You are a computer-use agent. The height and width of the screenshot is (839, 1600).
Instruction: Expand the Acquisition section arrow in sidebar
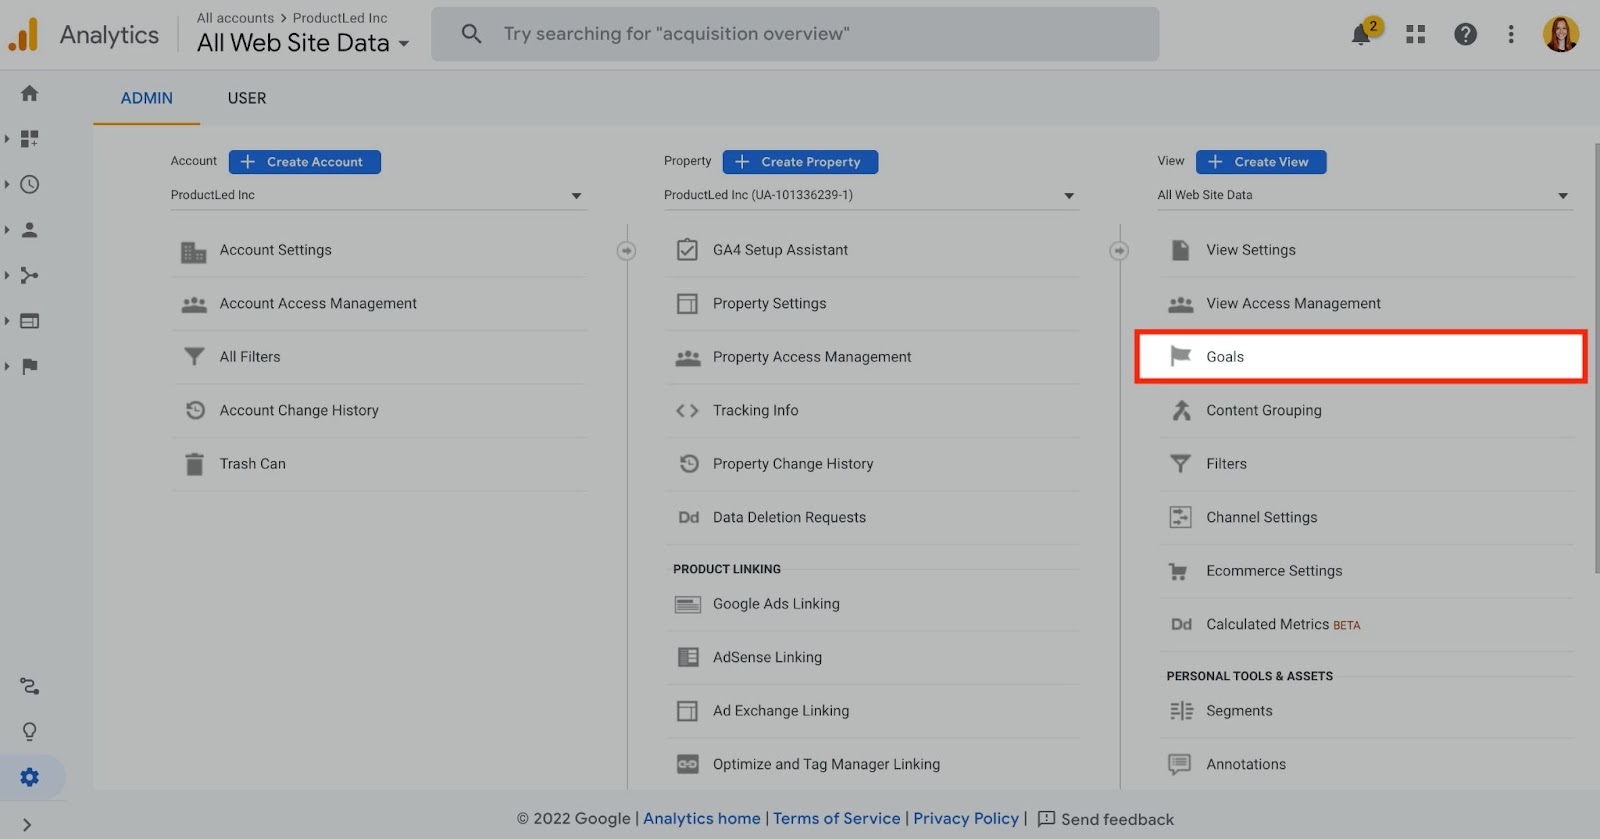(7, 275)
